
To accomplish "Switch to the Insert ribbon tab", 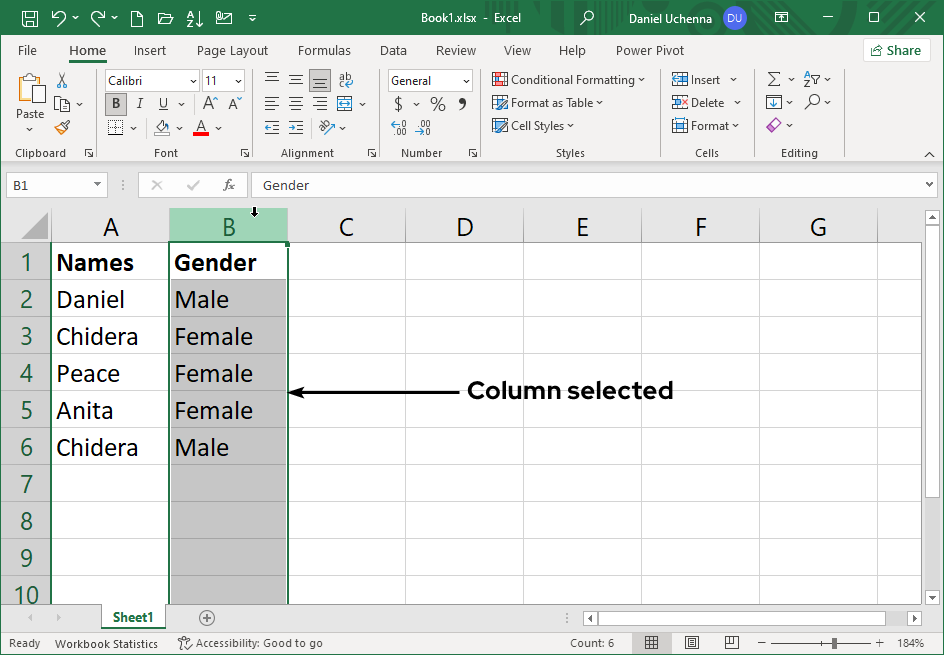I will coord(150,50).
